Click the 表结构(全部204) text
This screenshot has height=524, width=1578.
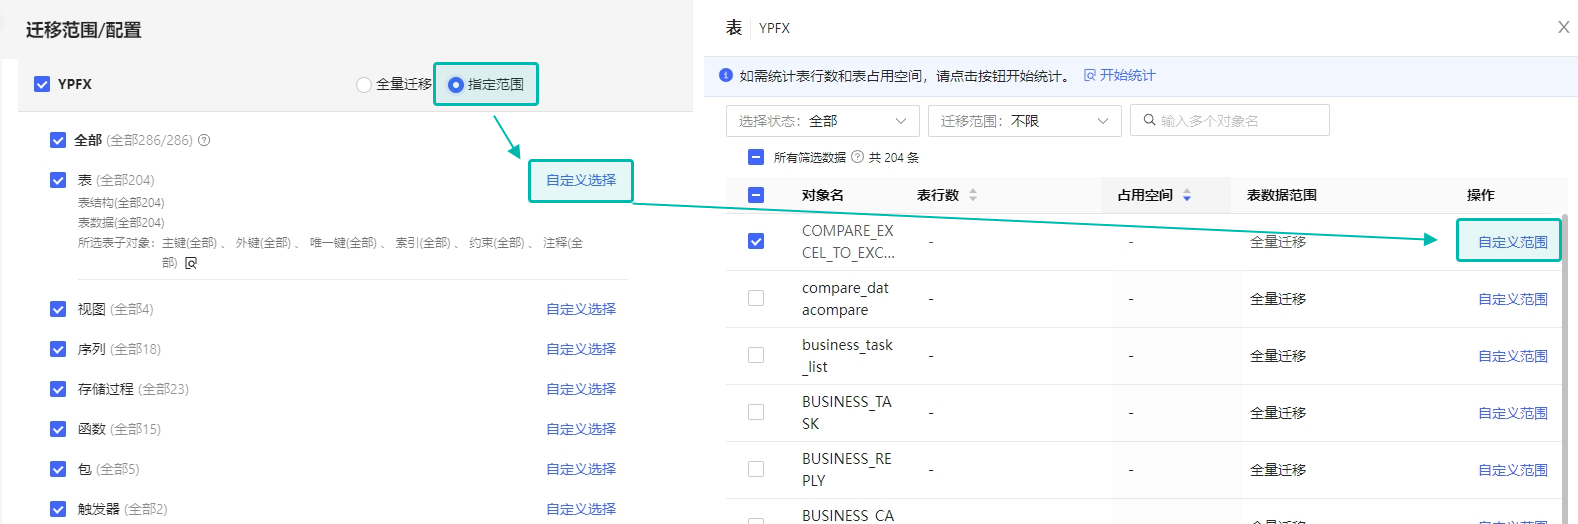tap(121, 203)
